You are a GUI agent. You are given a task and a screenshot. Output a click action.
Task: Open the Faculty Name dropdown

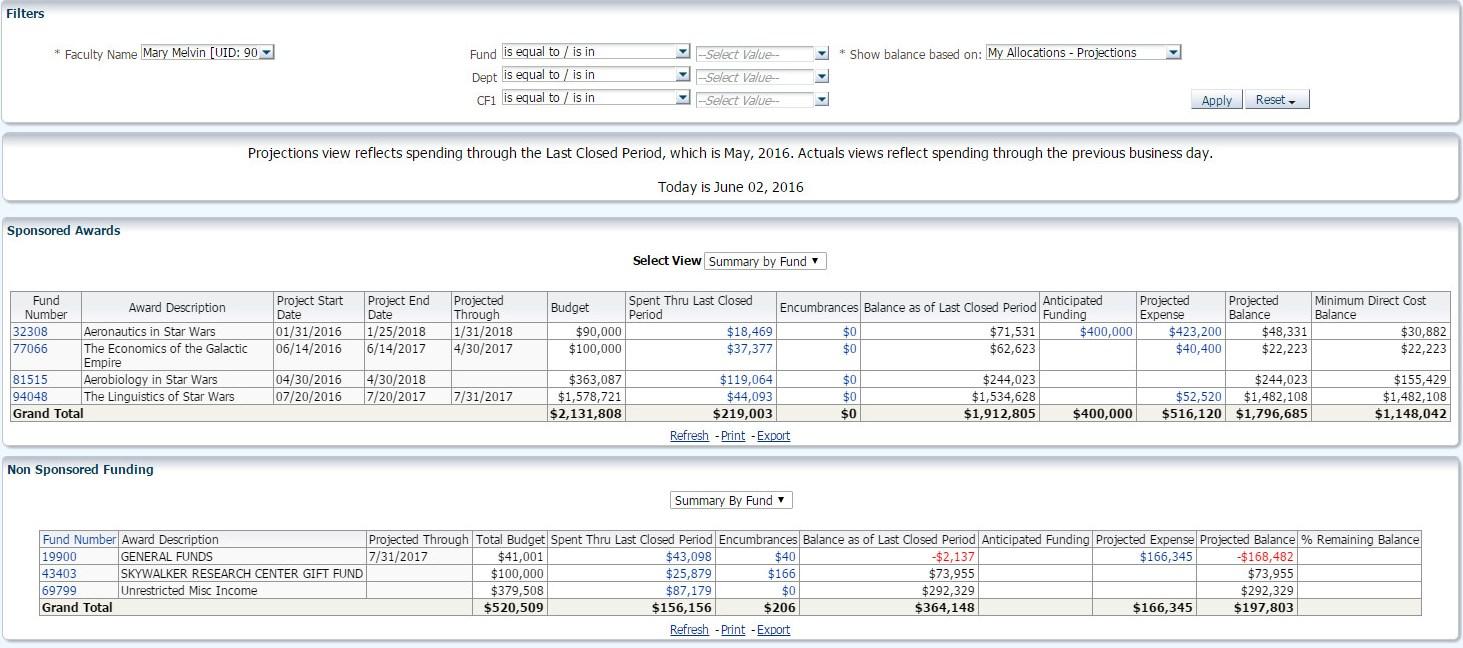pyautogui.click(x=207, y=52)
